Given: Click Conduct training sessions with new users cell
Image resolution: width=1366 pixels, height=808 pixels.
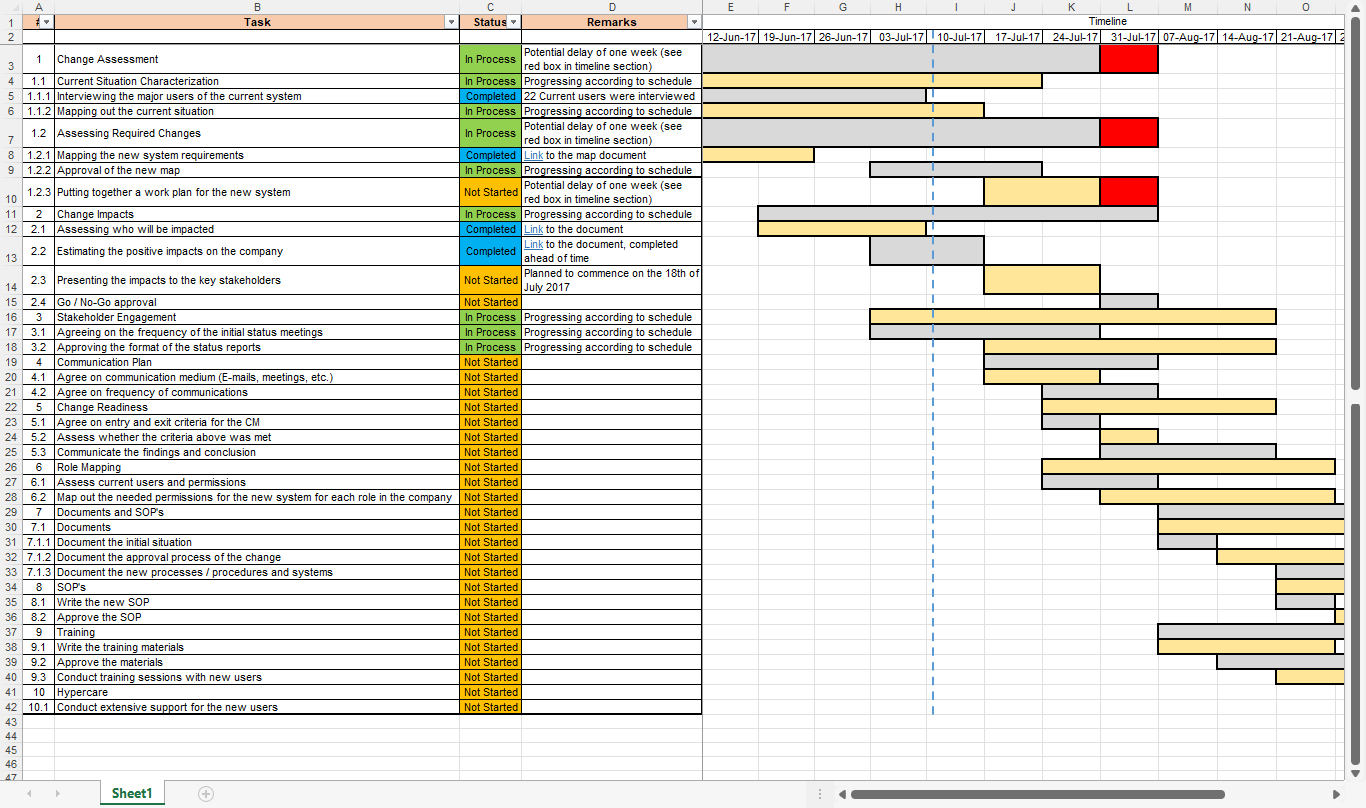Looking at the screenshot, I should pyautogui.click(x=257, y=677).
